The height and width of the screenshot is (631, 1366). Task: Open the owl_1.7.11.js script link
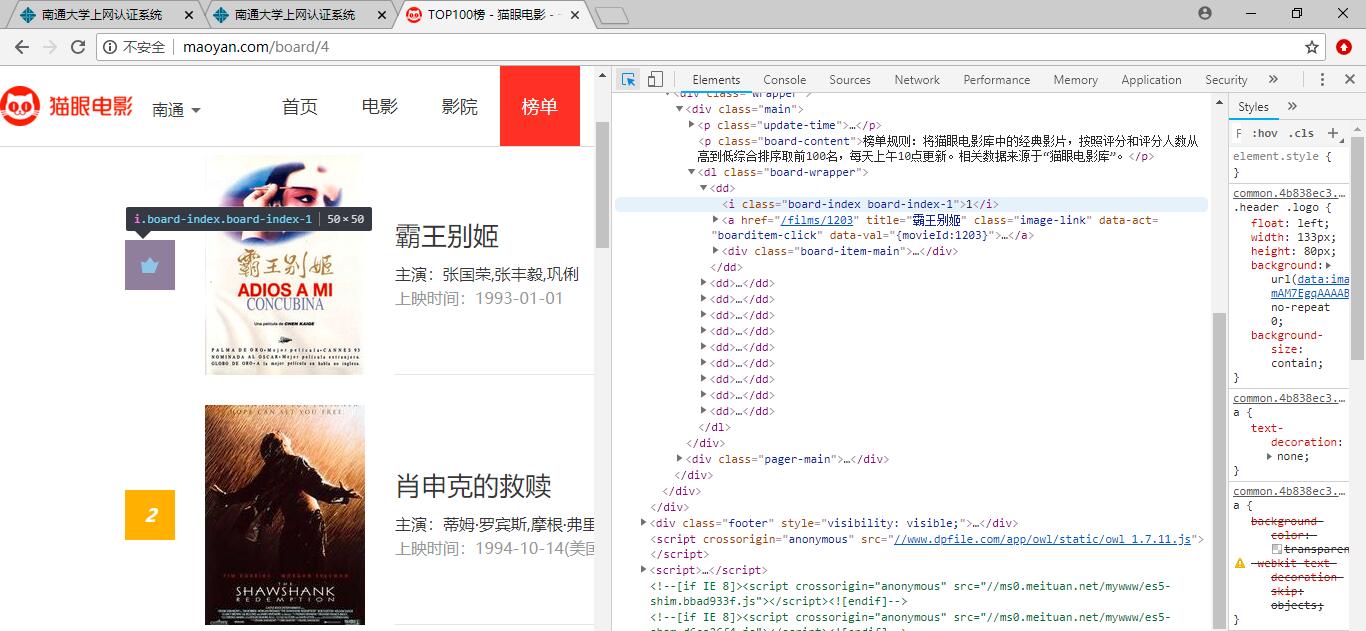click(1042, 539)
